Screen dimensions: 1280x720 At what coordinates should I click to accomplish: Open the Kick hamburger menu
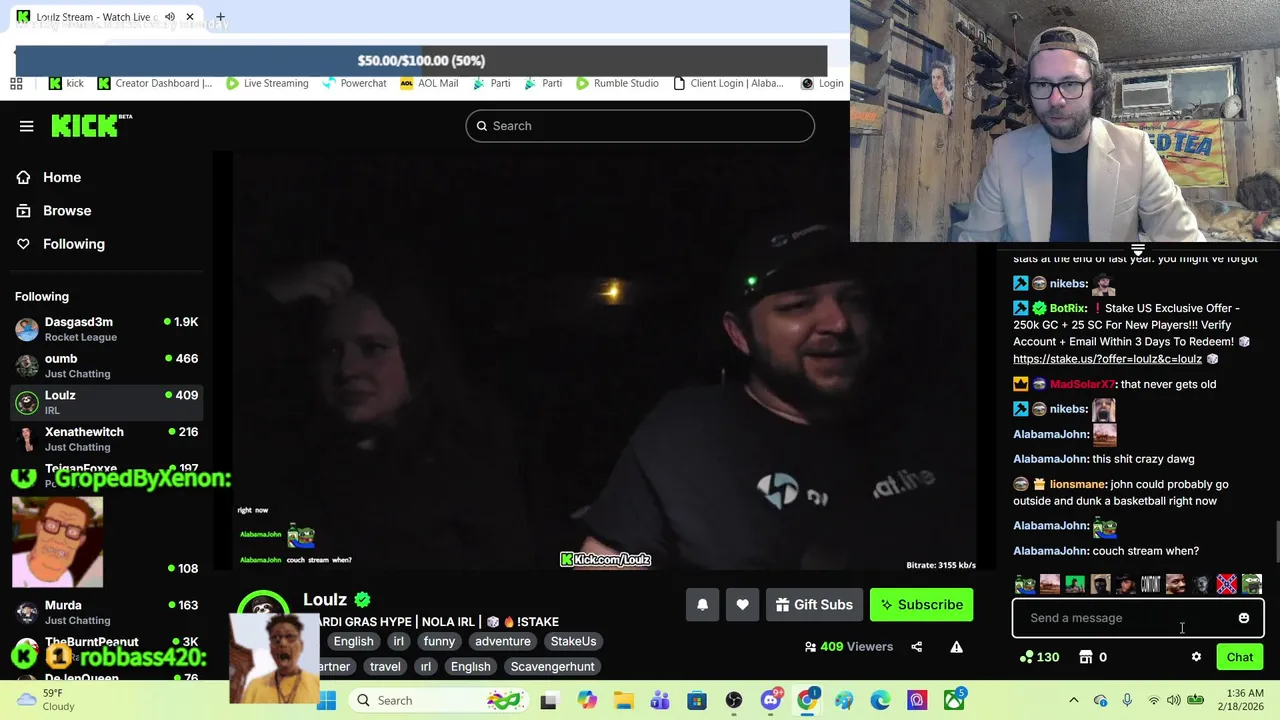coord(27,126)
